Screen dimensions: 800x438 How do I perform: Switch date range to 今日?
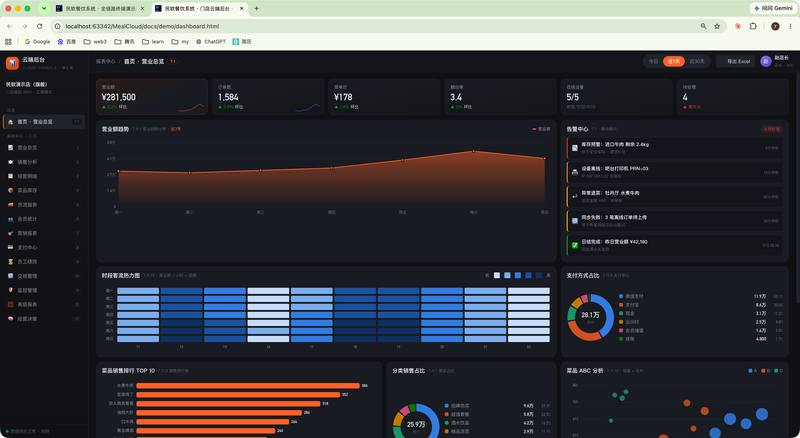pyautogui.click(x=653, y=61)
